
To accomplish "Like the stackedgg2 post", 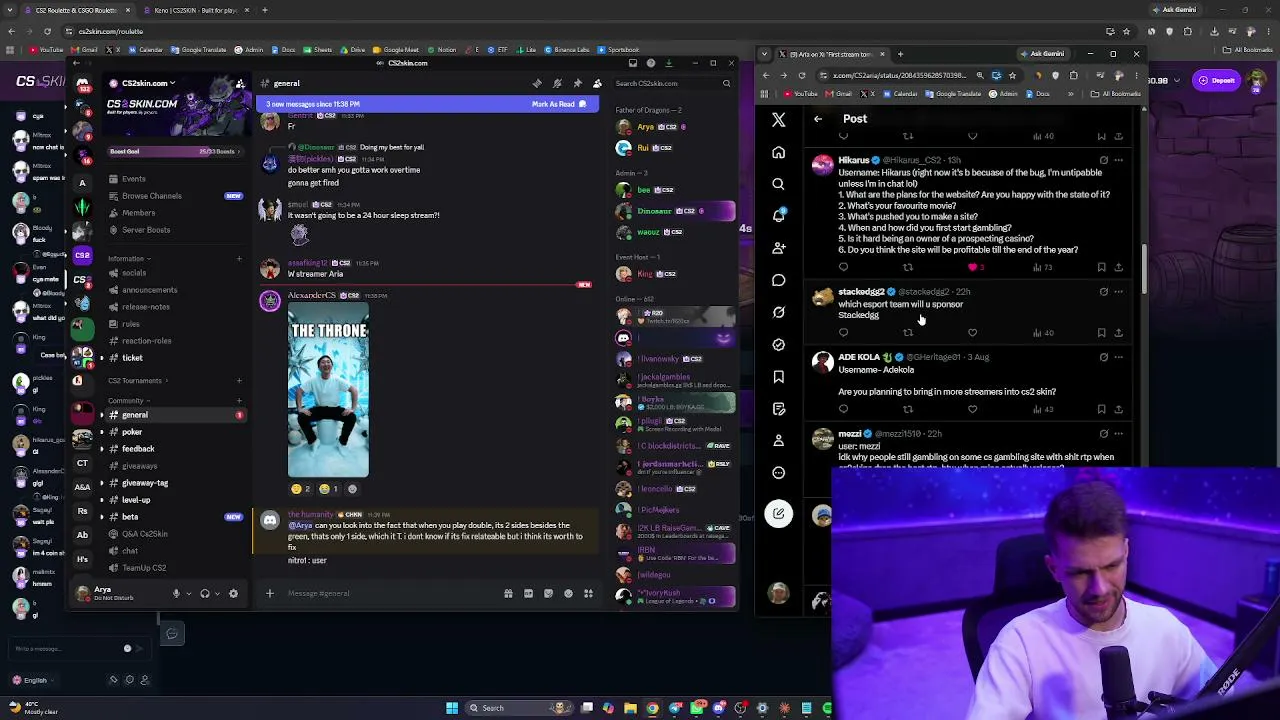I will 972,332.
